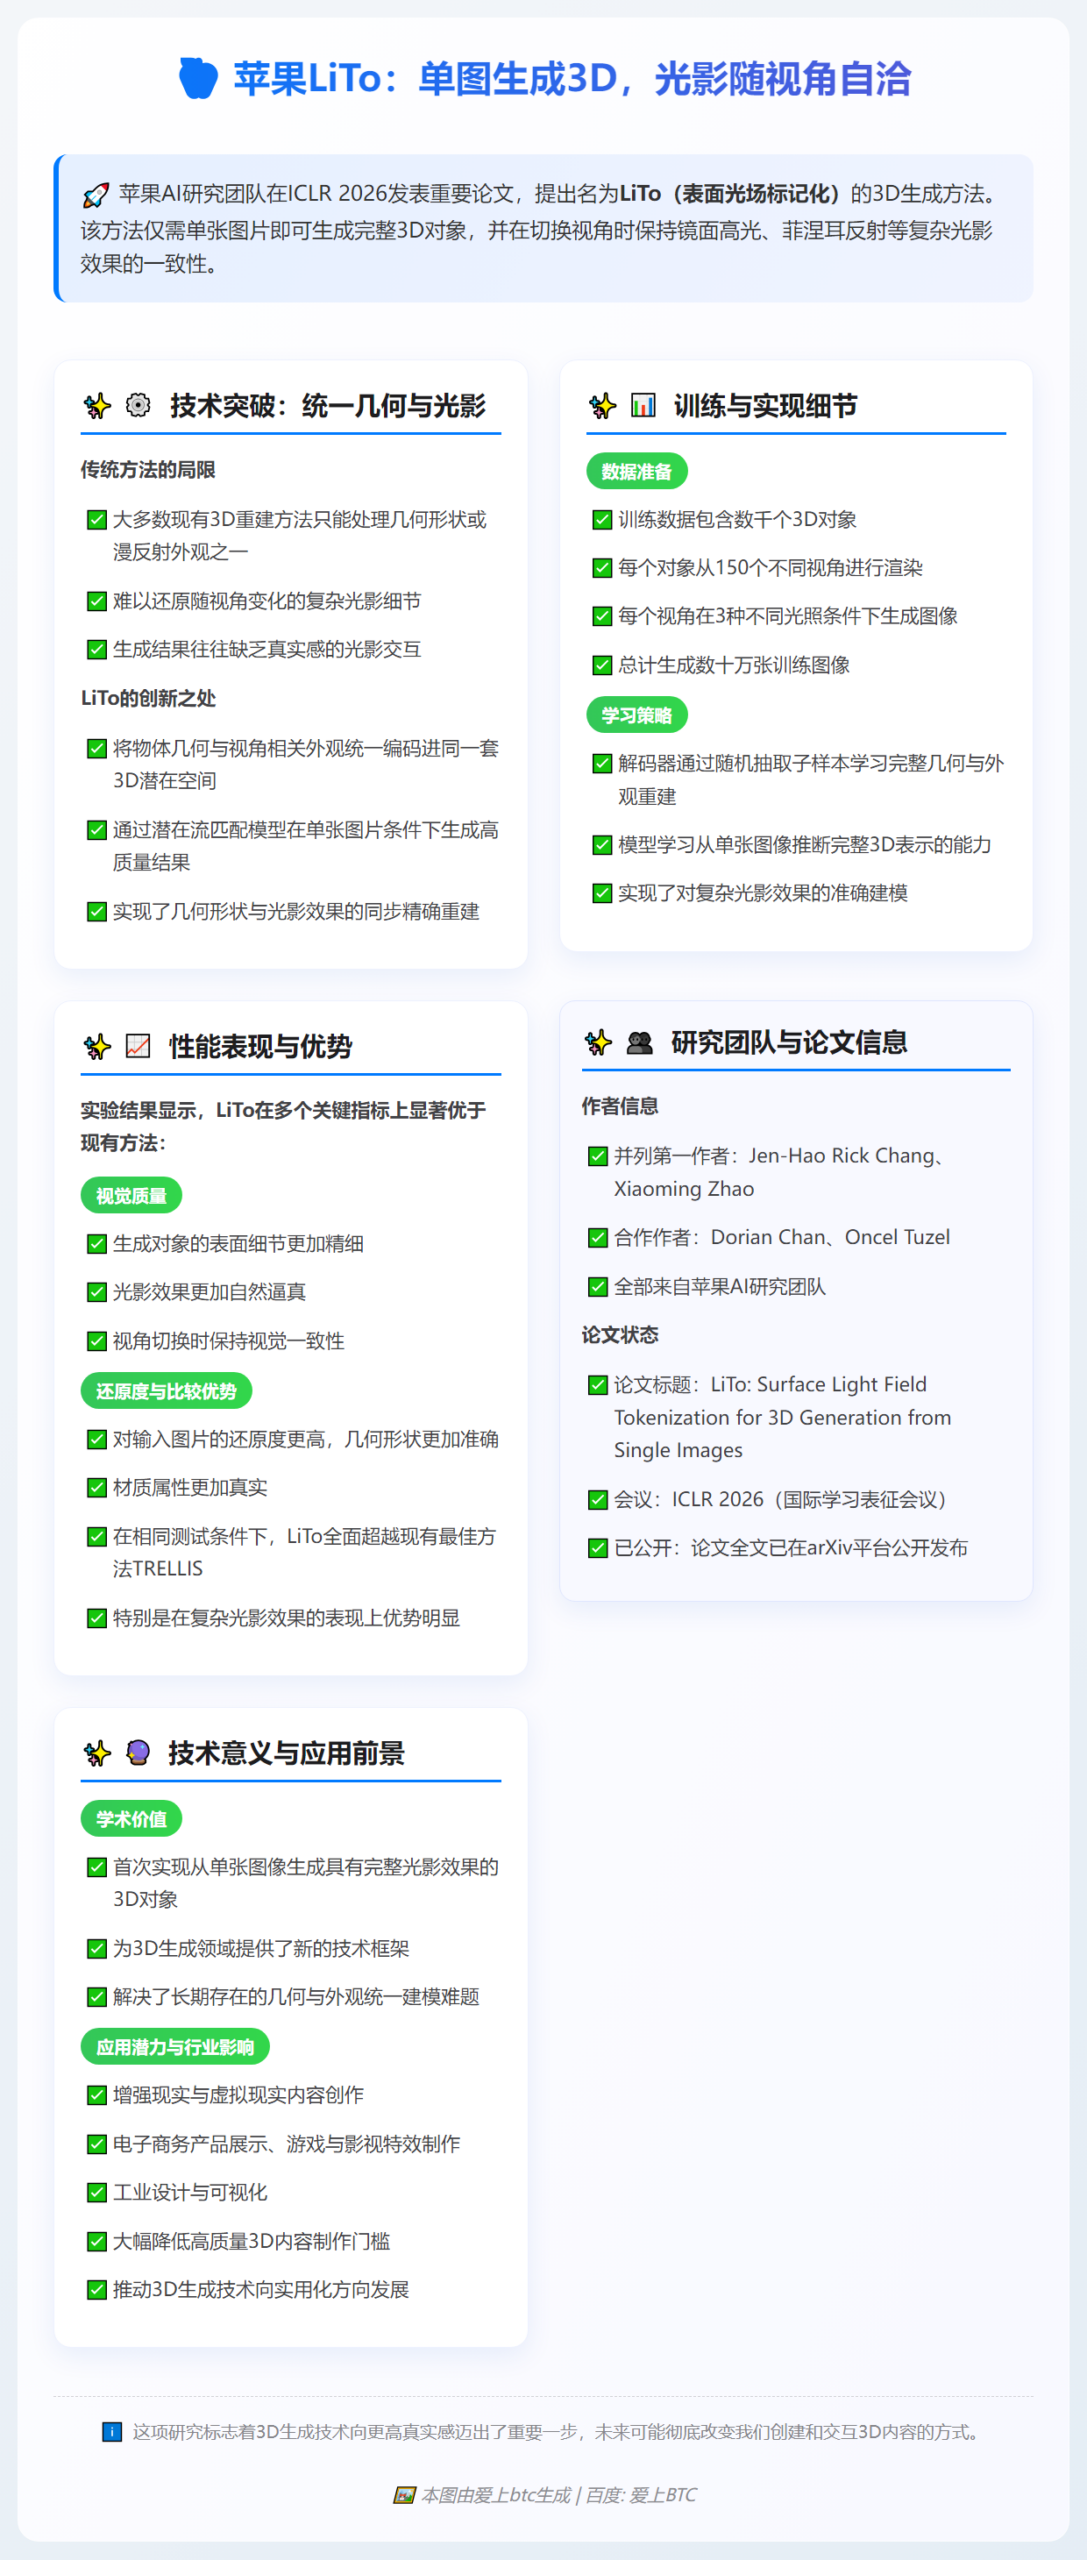Screen dimensions: 1087x2560
Task: Click the text 解决了长期存在的几何与外观统一建模难题
Action: click(296, 1996)
